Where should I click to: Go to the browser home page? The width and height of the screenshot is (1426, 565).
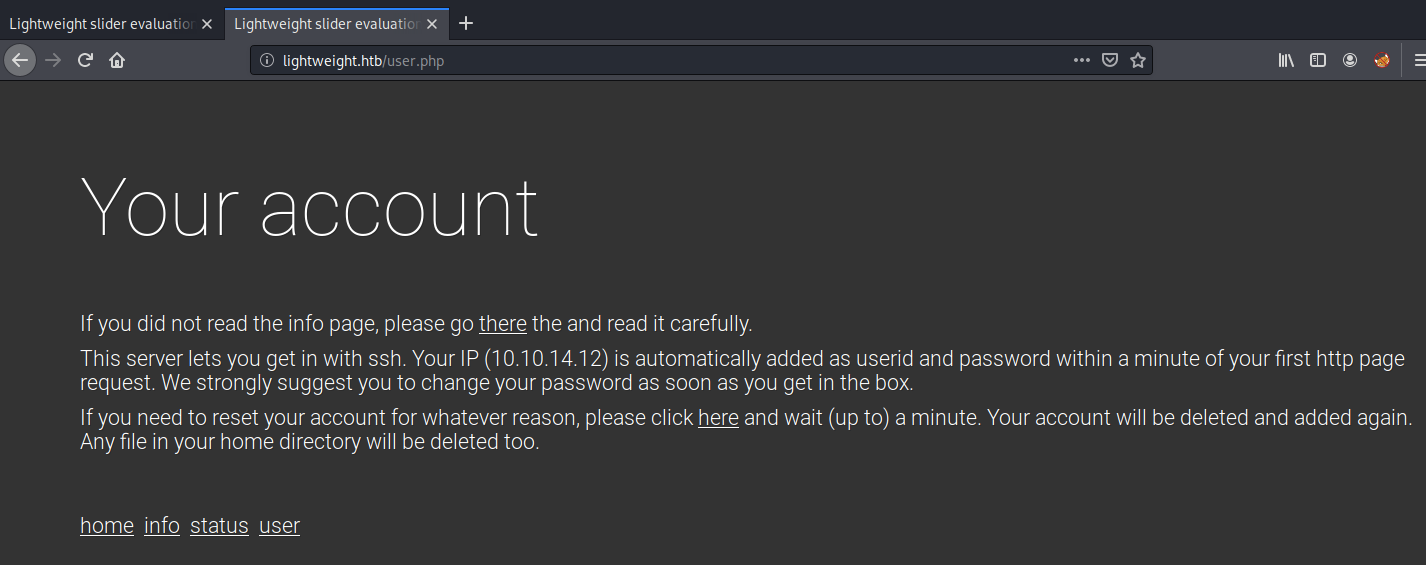click(x=117, y=60)
